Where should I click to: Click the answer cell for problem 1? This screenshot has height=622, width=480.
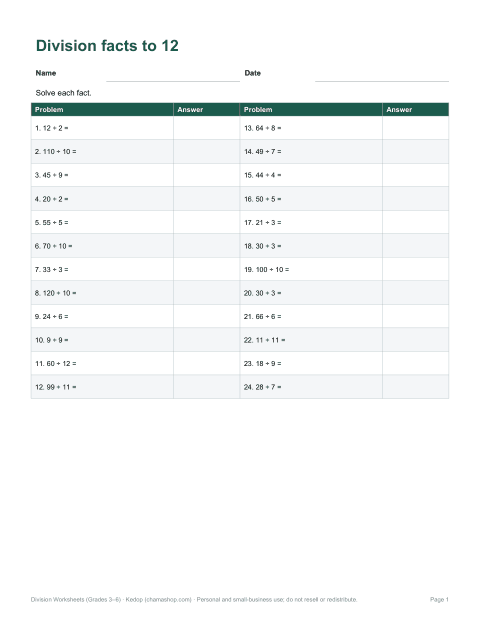pyautogui.click(x=207, y=128)
